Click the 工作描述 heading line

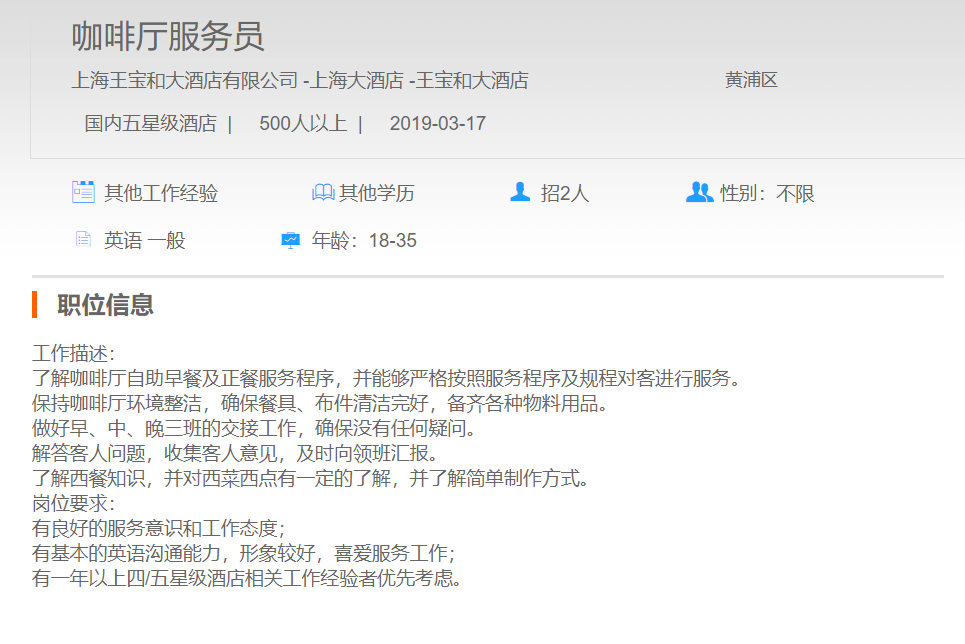(x=74, y=354)
